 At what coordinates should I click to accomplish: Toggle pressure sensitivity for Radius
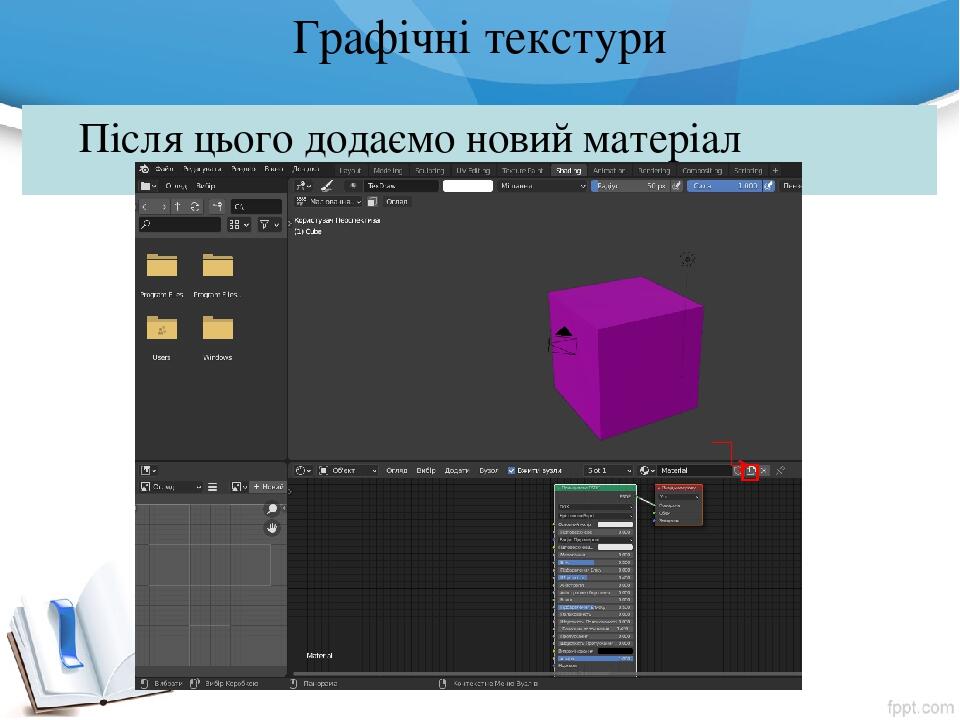tap(676, 186)
